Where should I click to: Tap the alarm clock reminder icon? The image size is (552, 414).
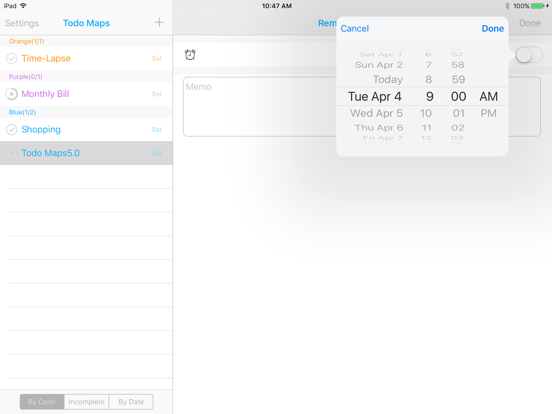coord(190,55)
